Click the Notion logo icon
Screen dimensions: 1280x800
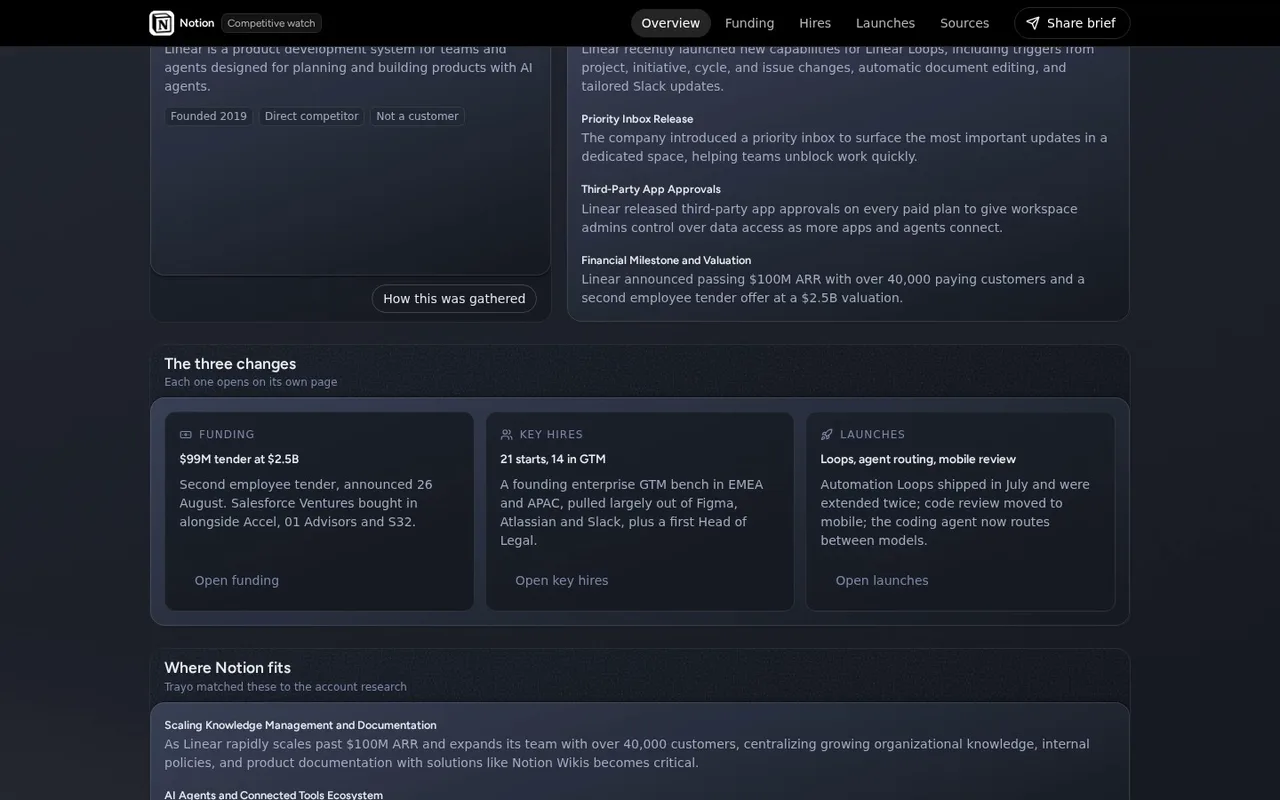161,23
